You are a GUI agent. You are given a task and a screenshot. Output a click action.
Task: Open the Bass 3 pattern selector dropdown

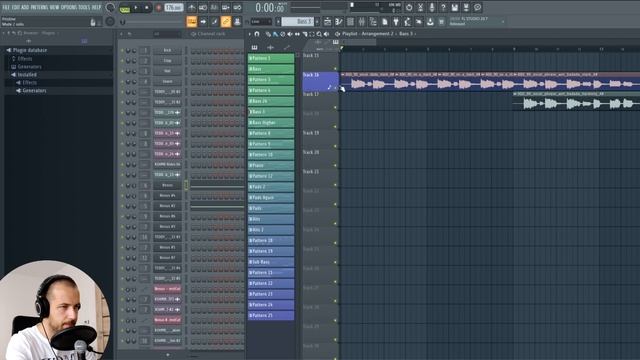tap(298, 22)
